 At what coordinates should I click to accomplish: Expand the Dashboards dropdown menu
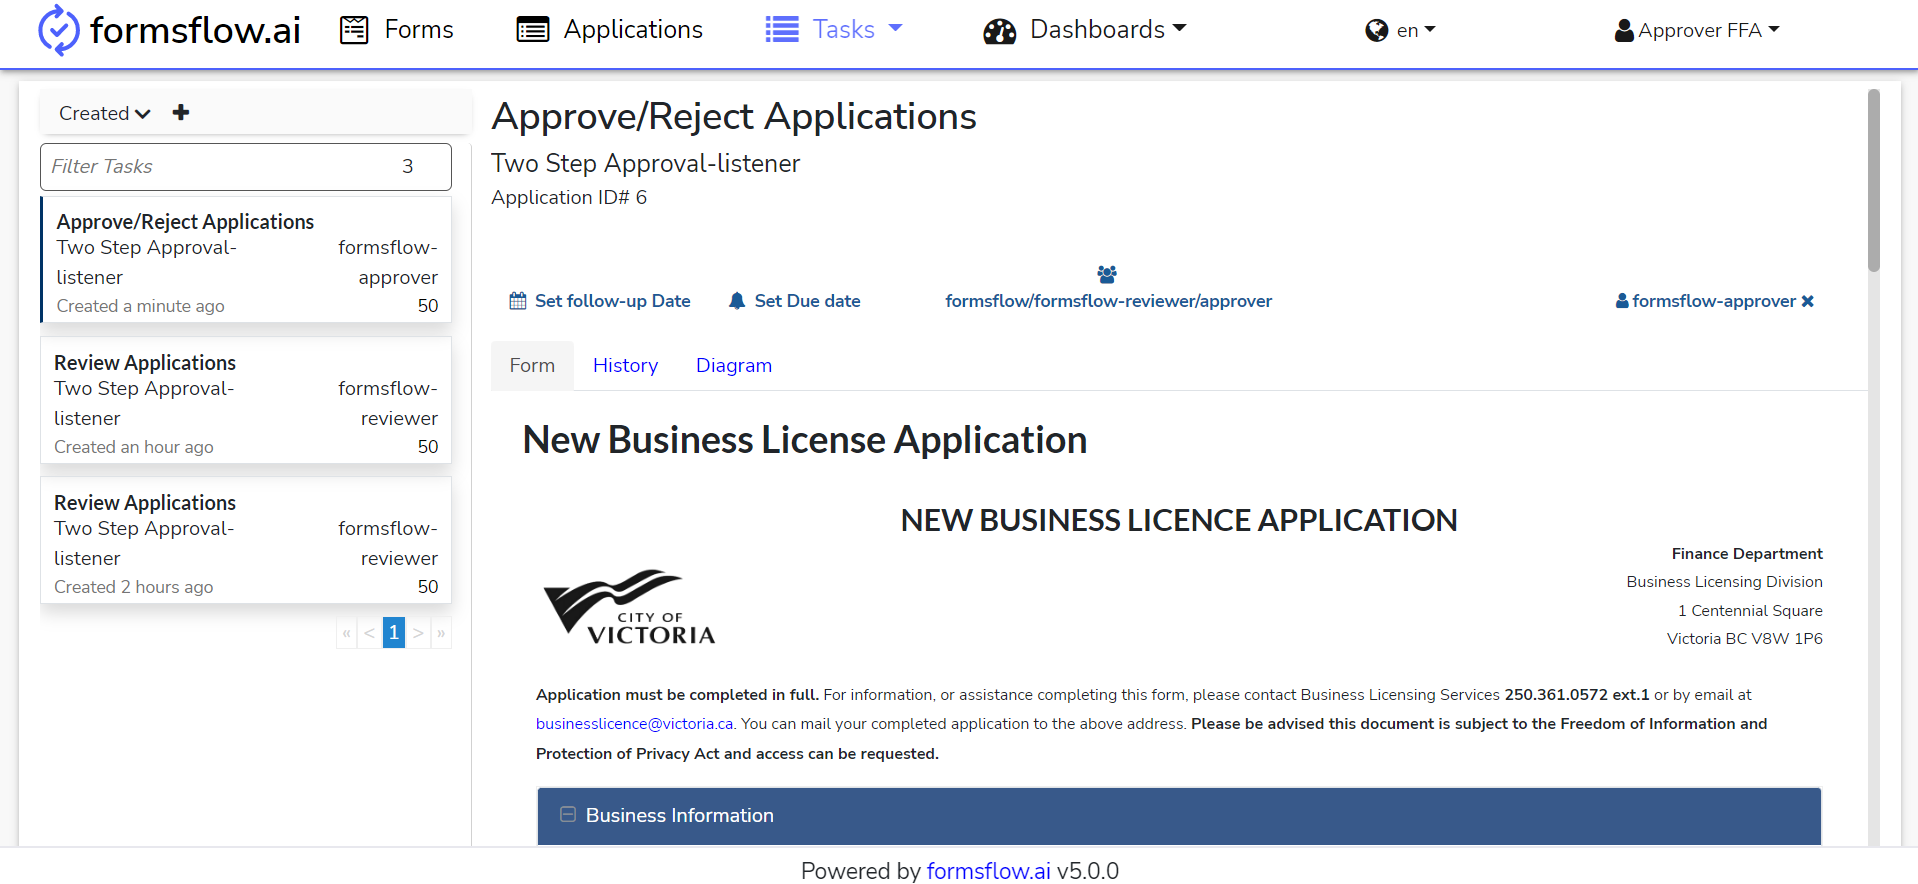(1085, 30)
